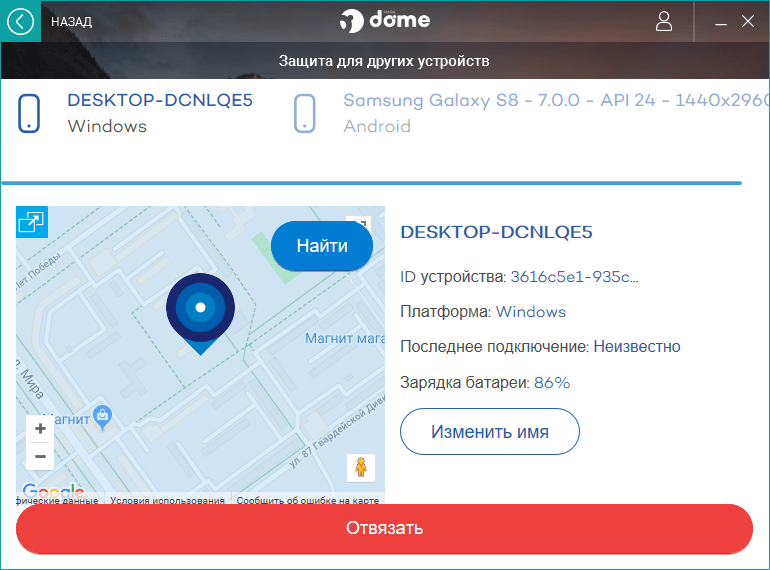The height and width of the screenshot is (570, 770).
Task: Open the Google logo link on map
Action: [53, 489]
